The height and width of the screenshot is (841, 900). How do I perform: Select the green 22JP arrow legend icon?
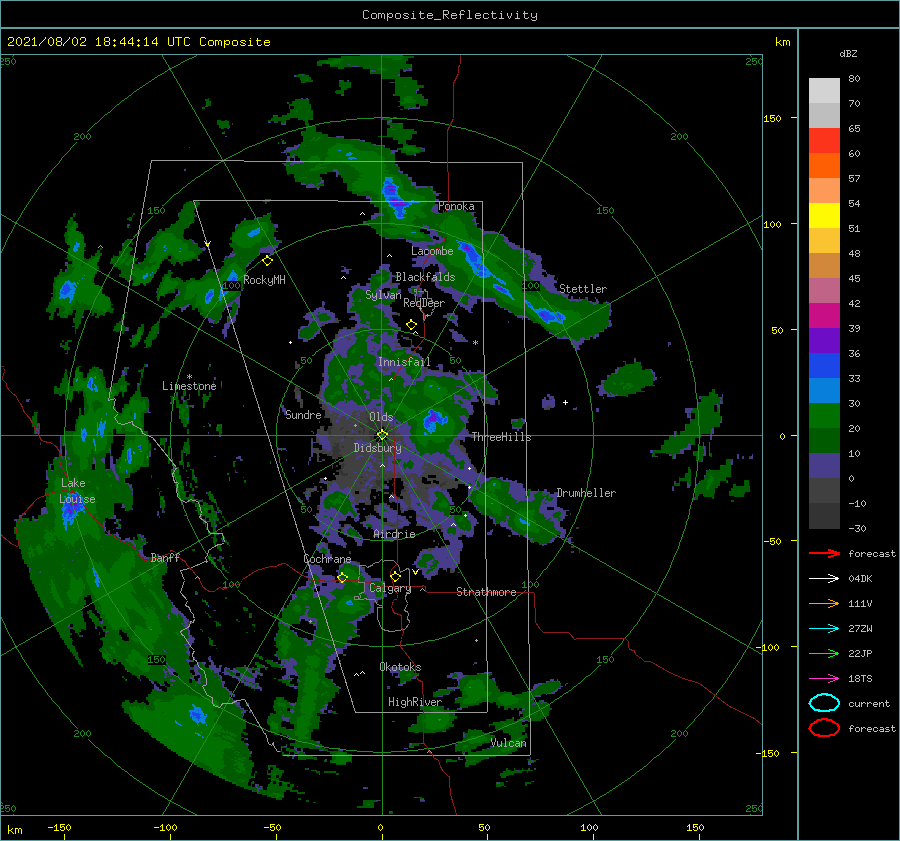pos(824,653)
